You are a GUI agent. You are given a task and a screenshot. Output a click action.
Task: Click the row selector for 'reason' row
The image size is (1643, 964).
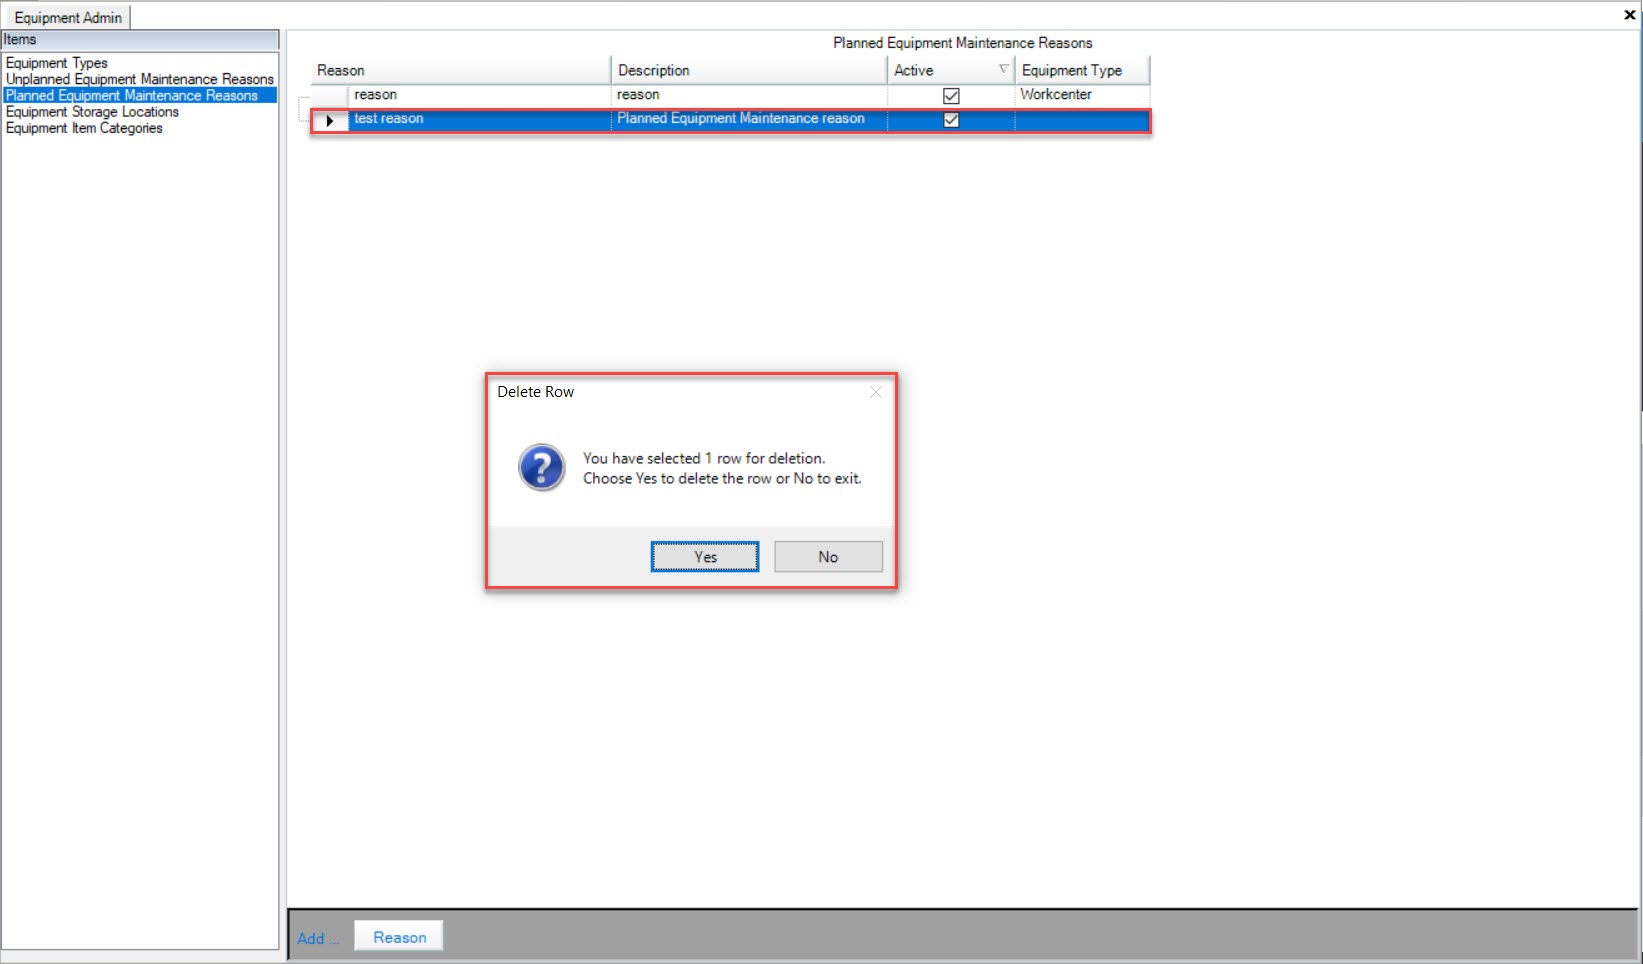(329, 96)
